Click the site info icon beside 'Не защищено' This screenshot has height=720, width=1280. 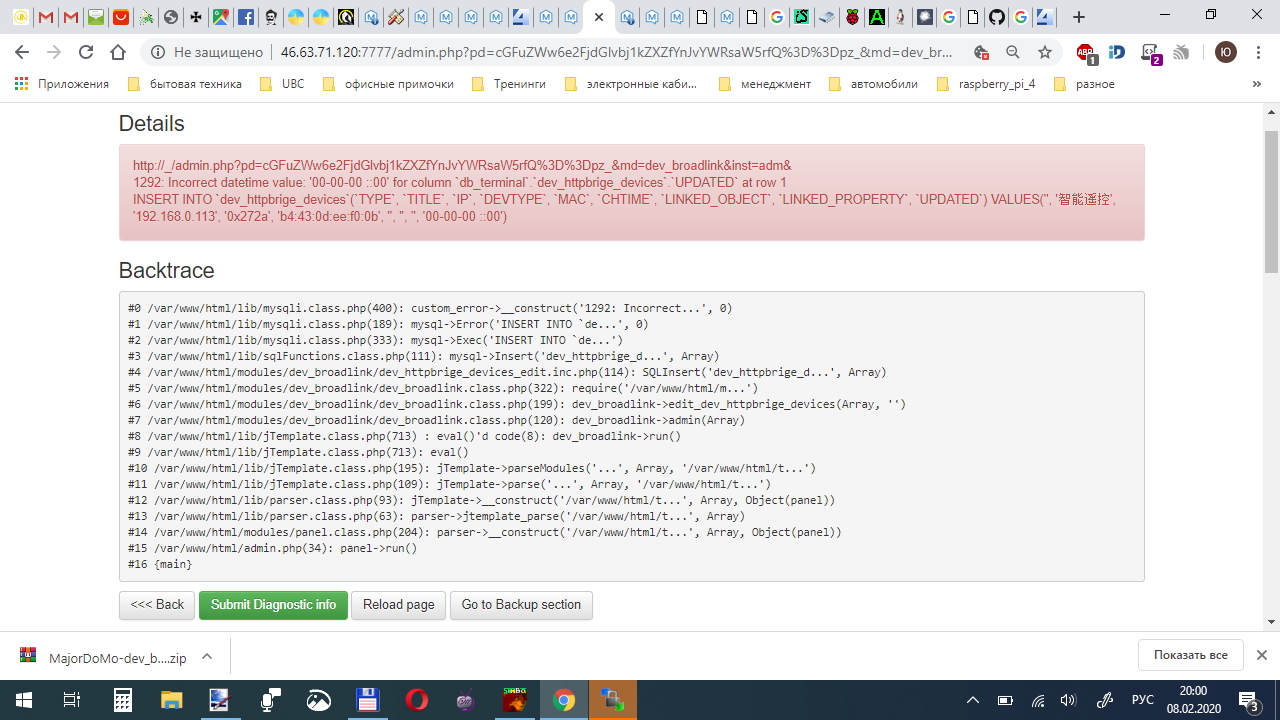pos(157,52)
